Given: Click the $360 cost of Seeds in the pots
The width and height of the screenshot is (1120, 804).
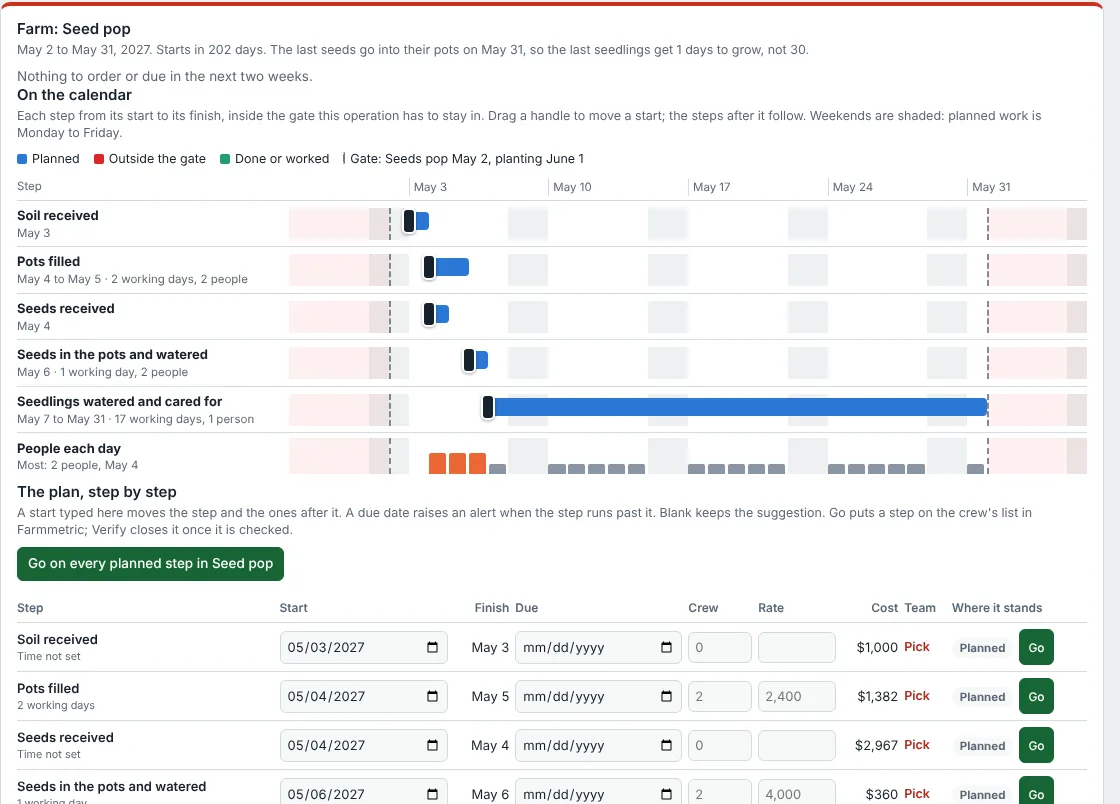Looking at the screenshot, I should 881,794.
